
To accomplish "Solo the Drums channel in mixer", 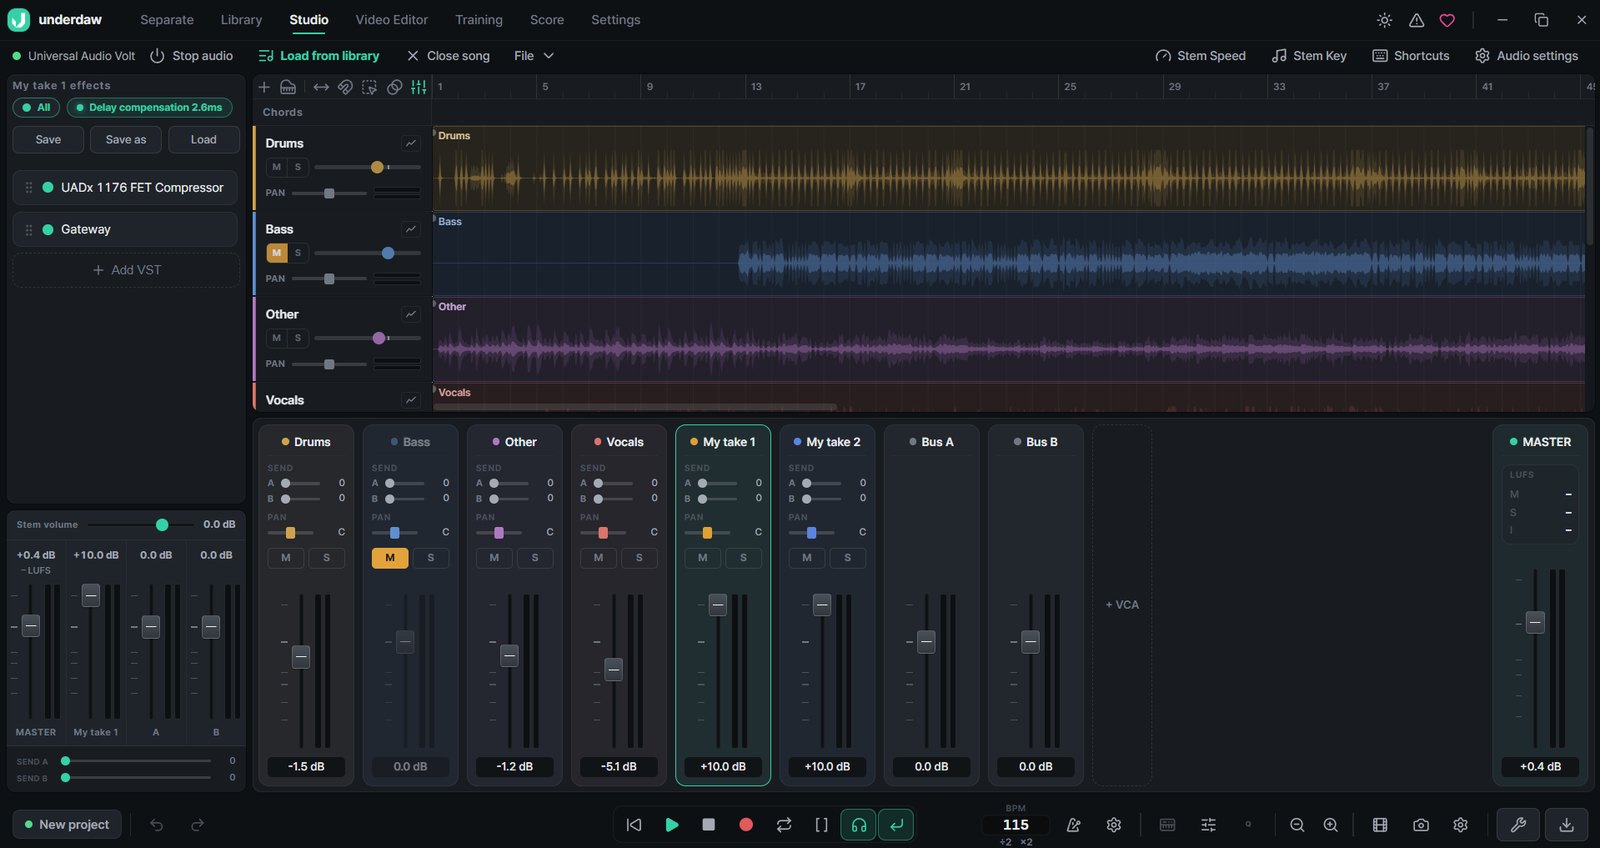I will tap(326, 558).
